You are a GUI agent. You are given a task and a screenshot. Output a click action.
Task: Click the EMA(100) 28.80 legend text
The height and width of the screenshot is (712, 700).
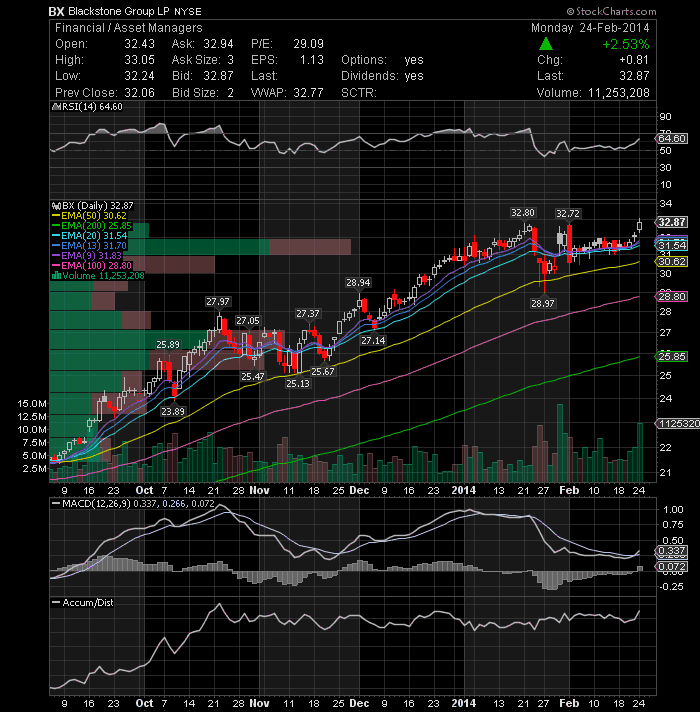(x=96, y=266)
